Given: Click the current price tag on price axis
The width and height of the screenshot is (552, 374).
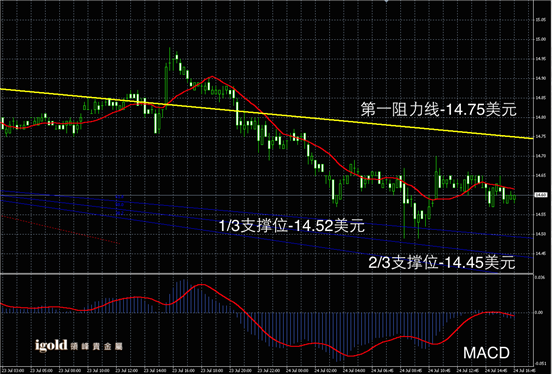Looking at the screenshot, I should pos(540,195).
